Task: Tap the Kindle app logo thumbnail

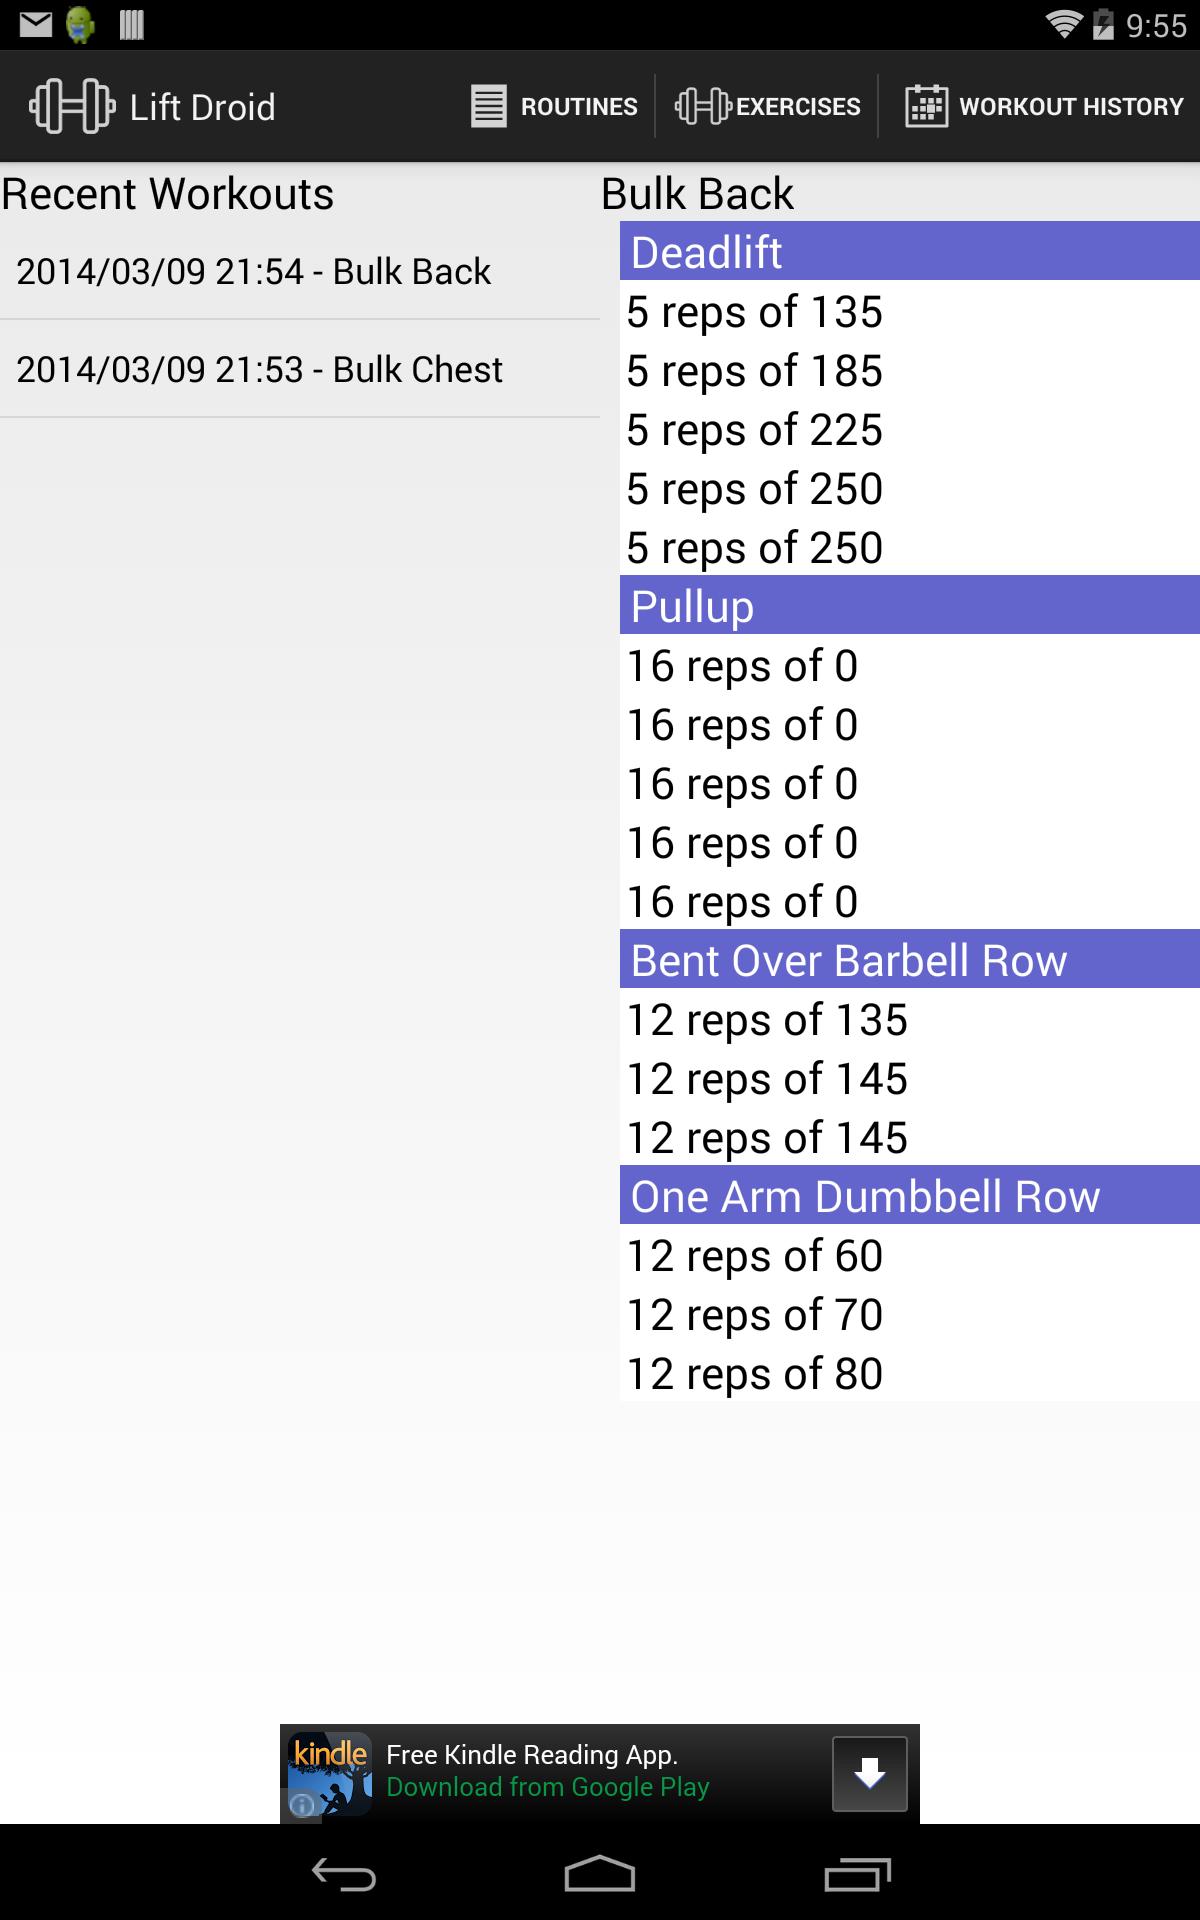Action: [330, 1774]
